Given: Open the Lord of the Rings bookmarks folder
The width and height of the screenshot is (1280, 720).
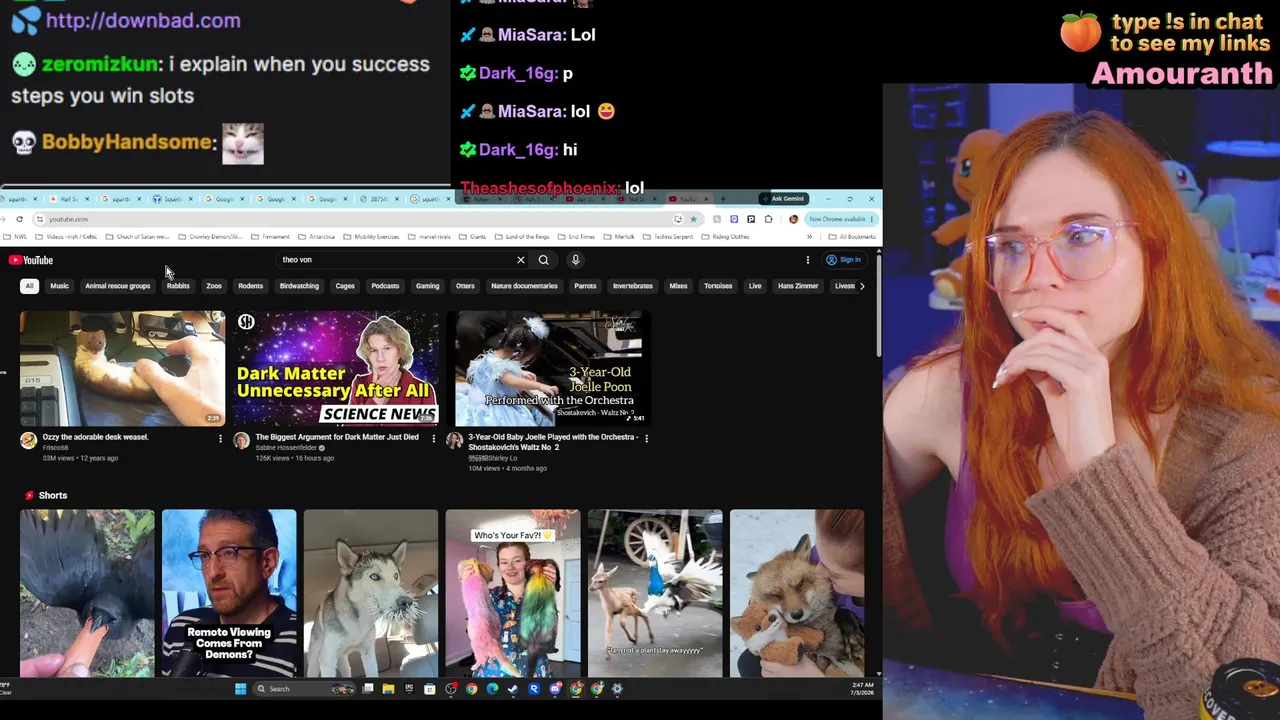Looking at the screenshot, I should pos(523,237).
